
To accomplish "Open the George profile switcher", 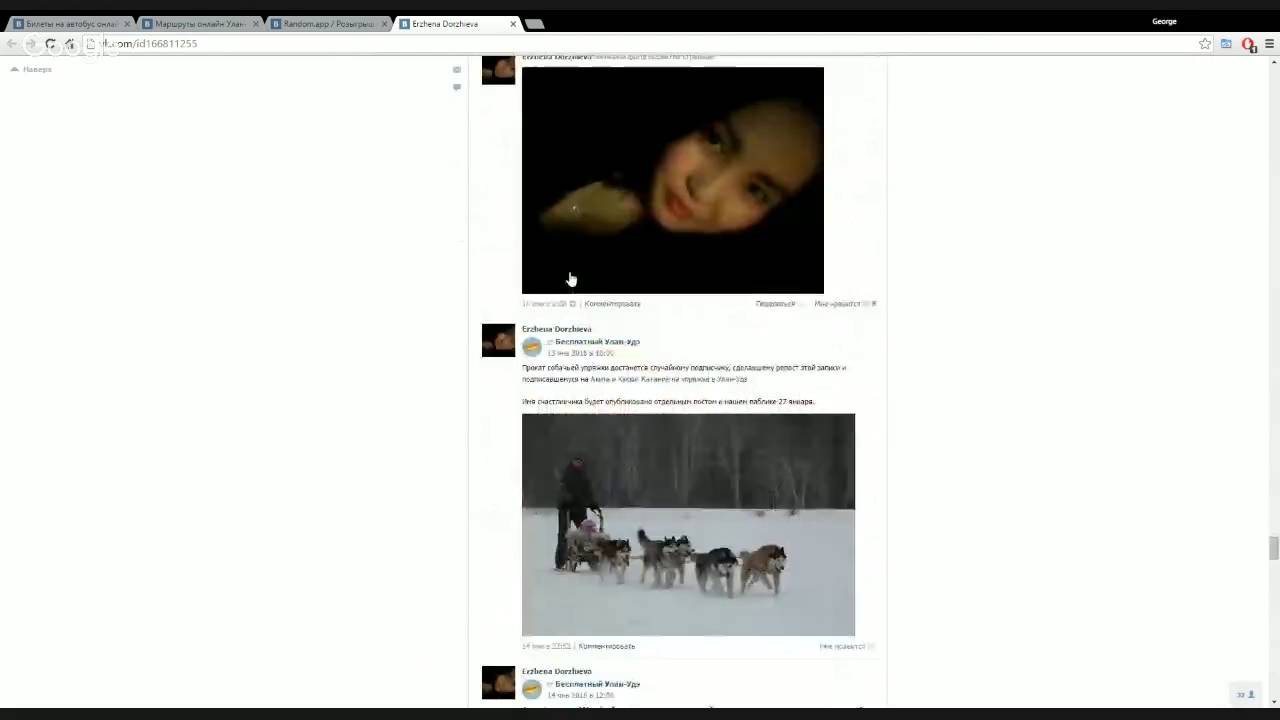I will (x=1164, y=21).
